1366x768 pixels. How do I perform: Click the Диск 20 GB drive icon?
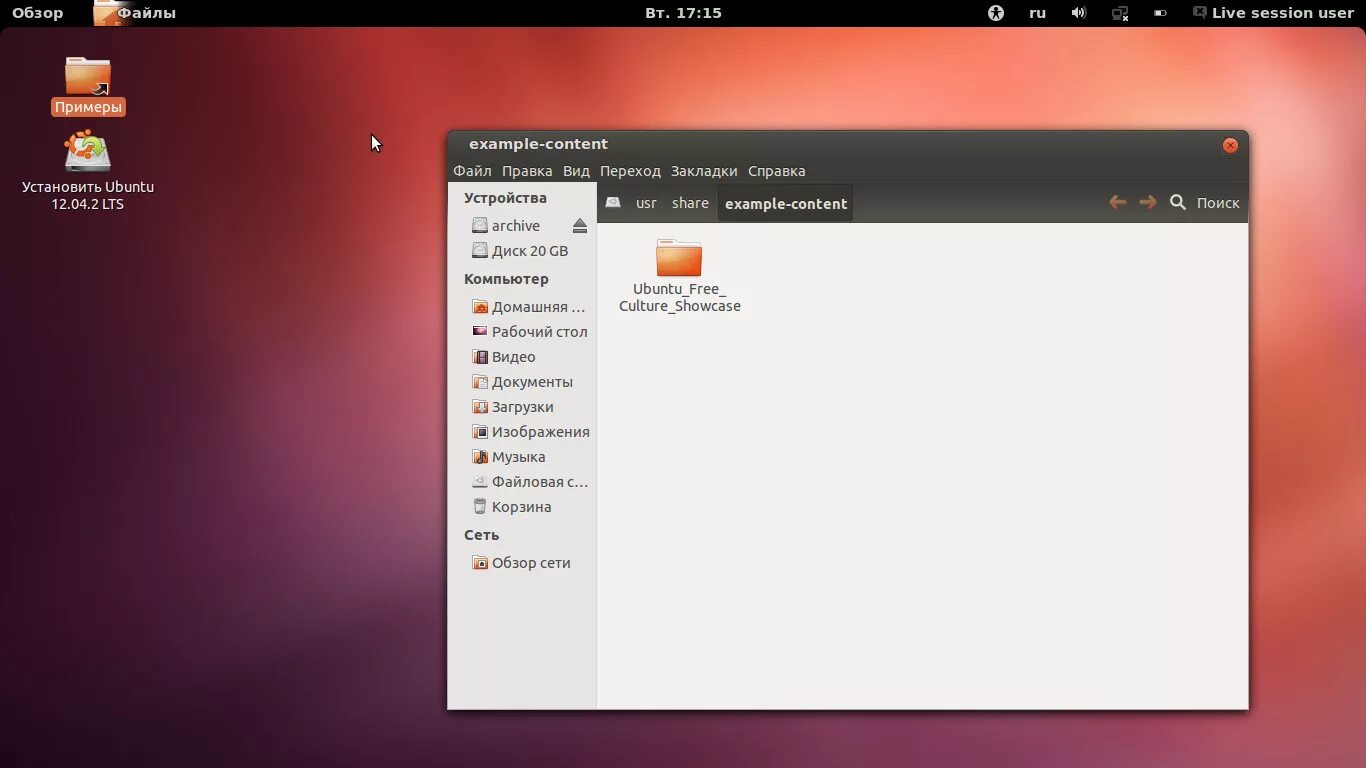[x=480, y=251]
